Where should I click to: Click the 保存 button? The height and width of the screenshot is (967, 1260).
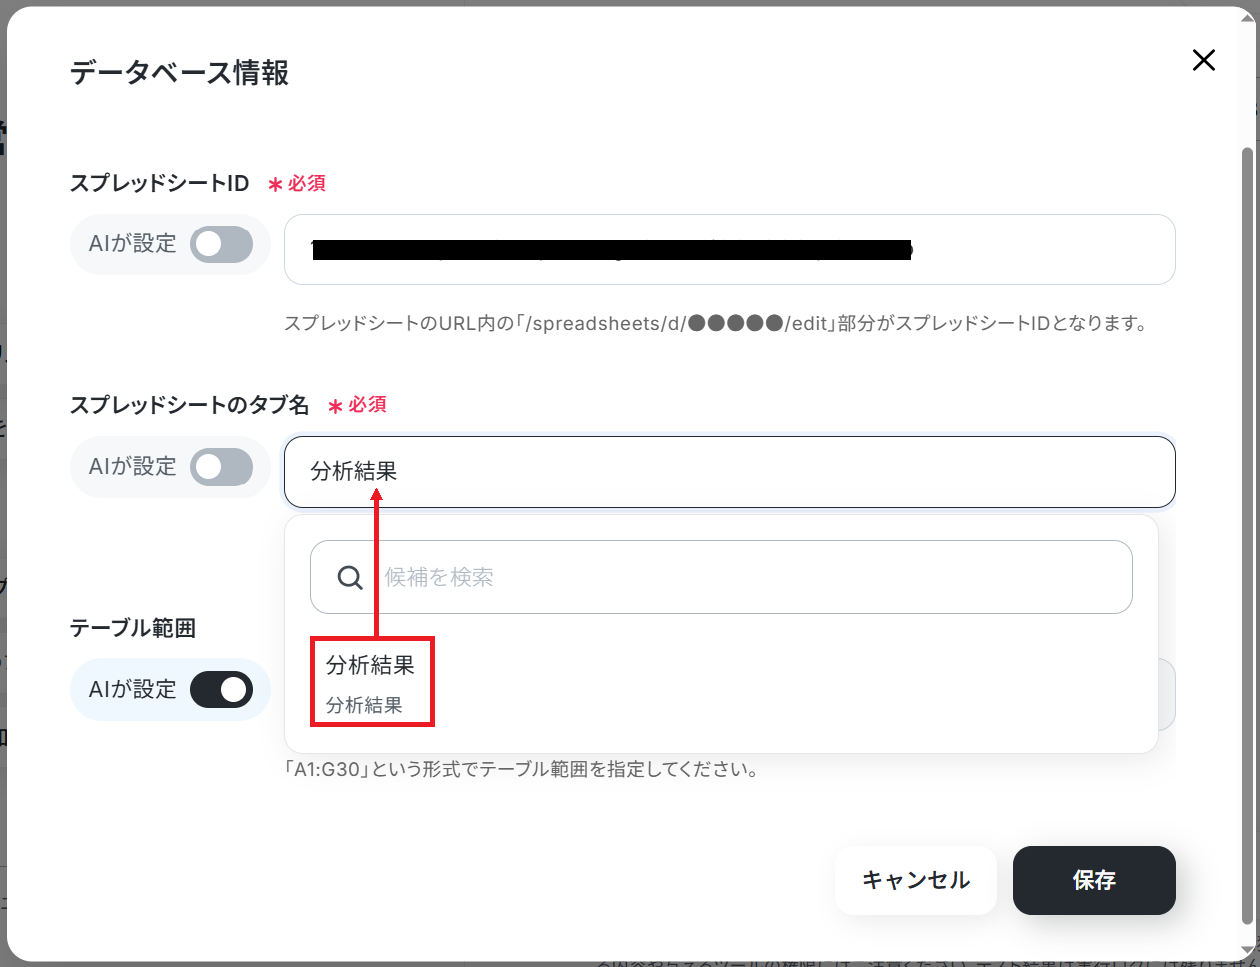[x=1094, y=880]
